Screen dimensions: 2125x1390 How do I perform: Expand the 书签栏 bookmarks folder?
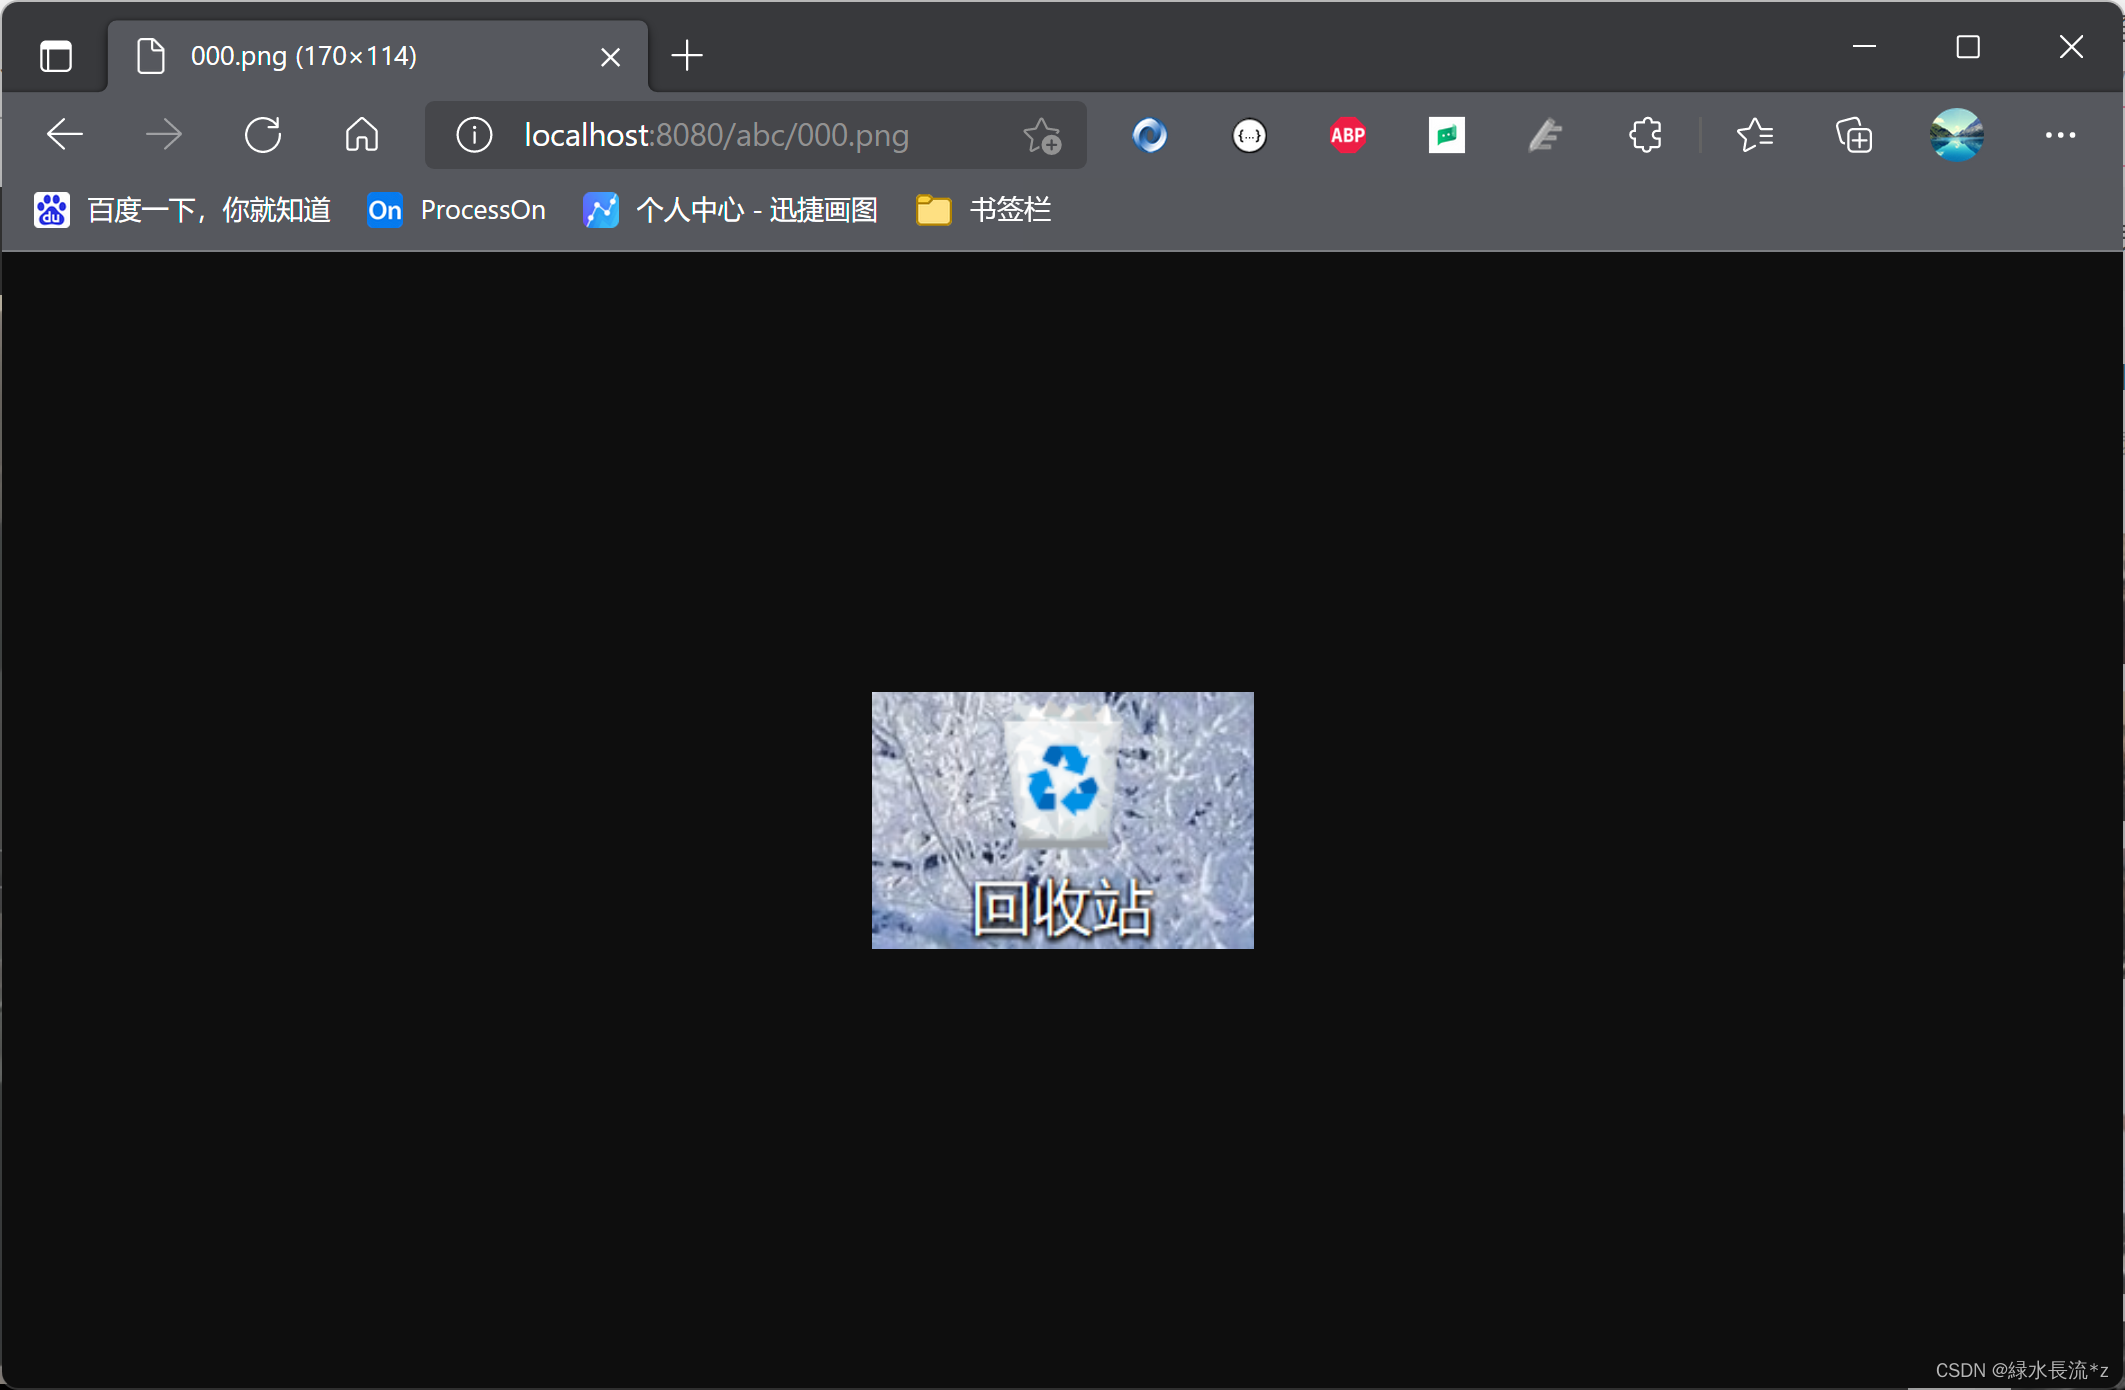click(984, 210)
